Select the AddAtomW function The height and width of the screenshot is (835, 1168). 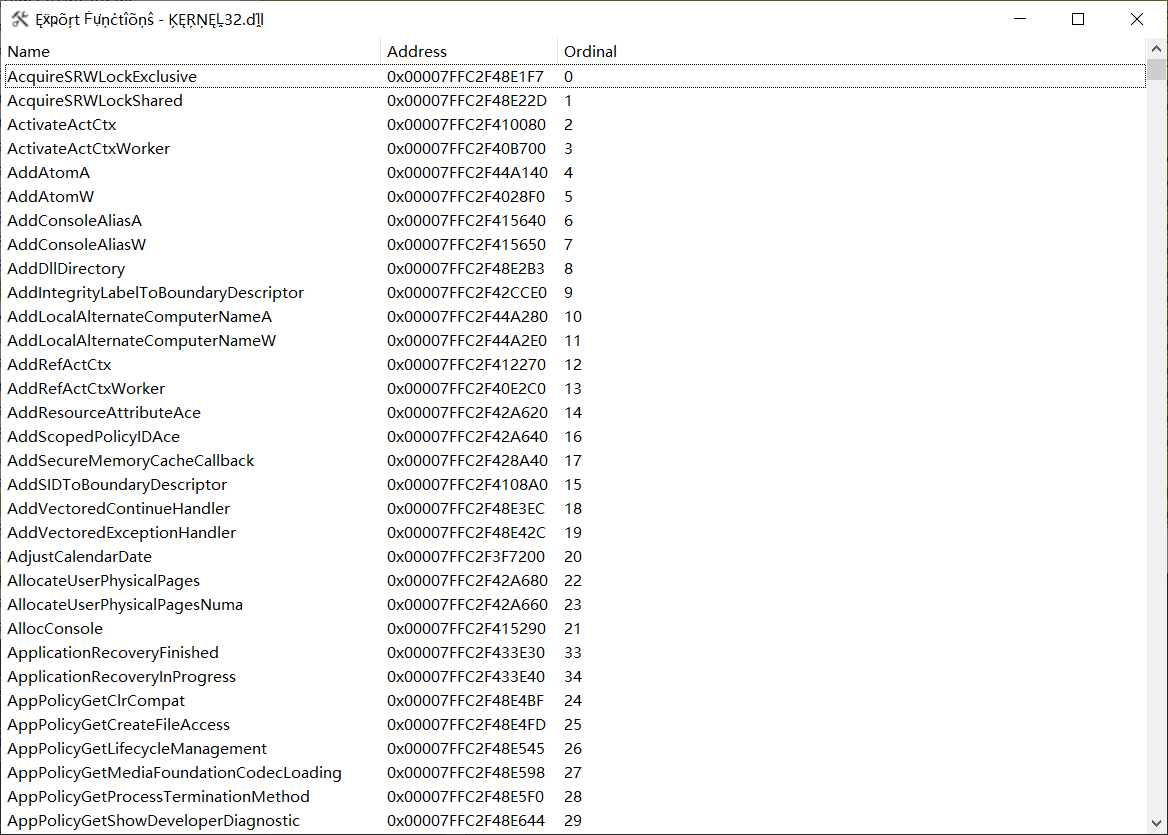click(x=575, y=197)
